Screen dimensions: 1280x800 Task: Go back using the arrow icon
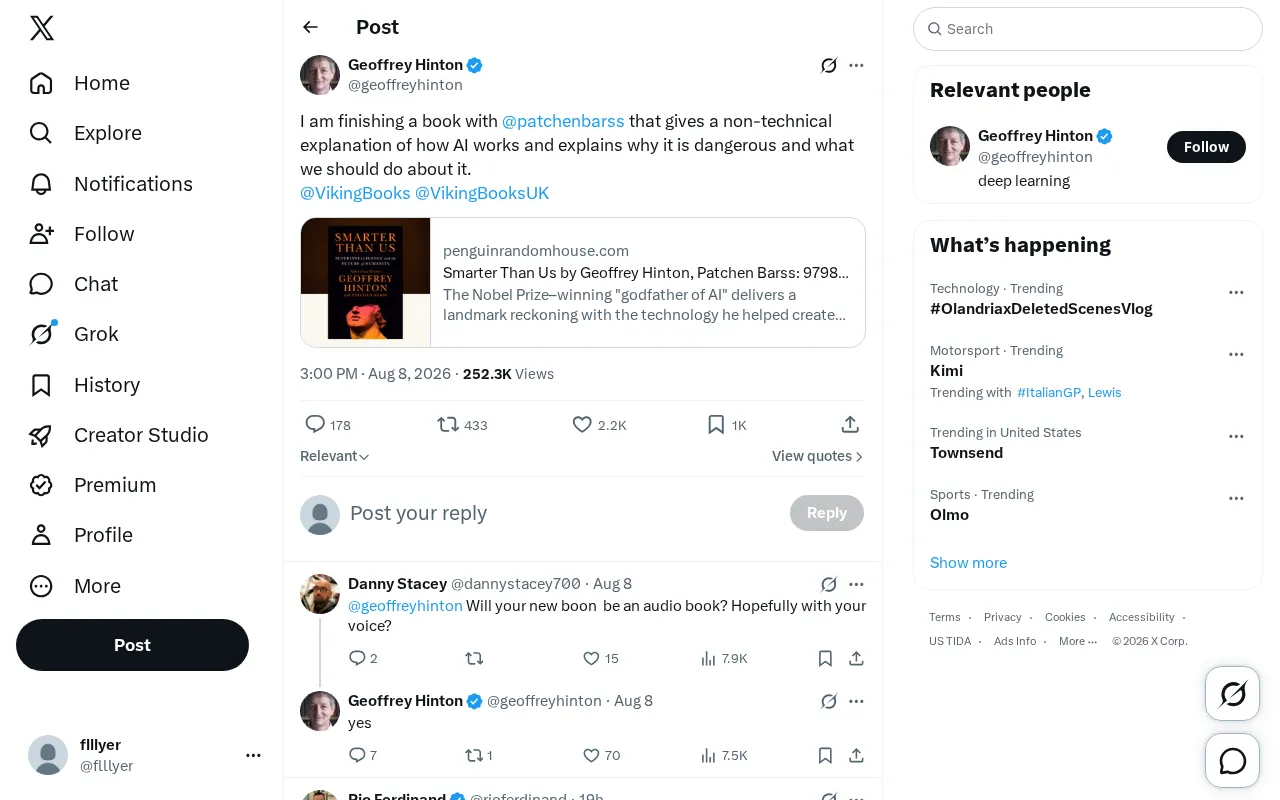(x=311, y=27)
